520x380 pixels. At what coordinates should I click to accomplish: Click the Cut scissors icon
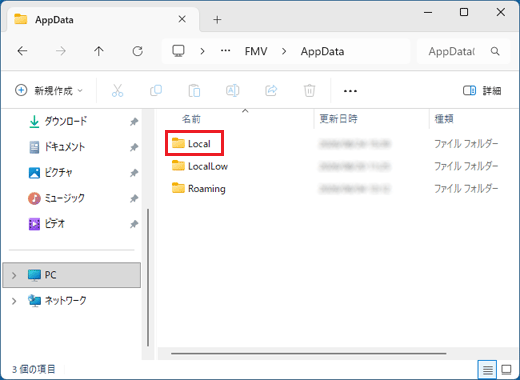pos(117,91)
